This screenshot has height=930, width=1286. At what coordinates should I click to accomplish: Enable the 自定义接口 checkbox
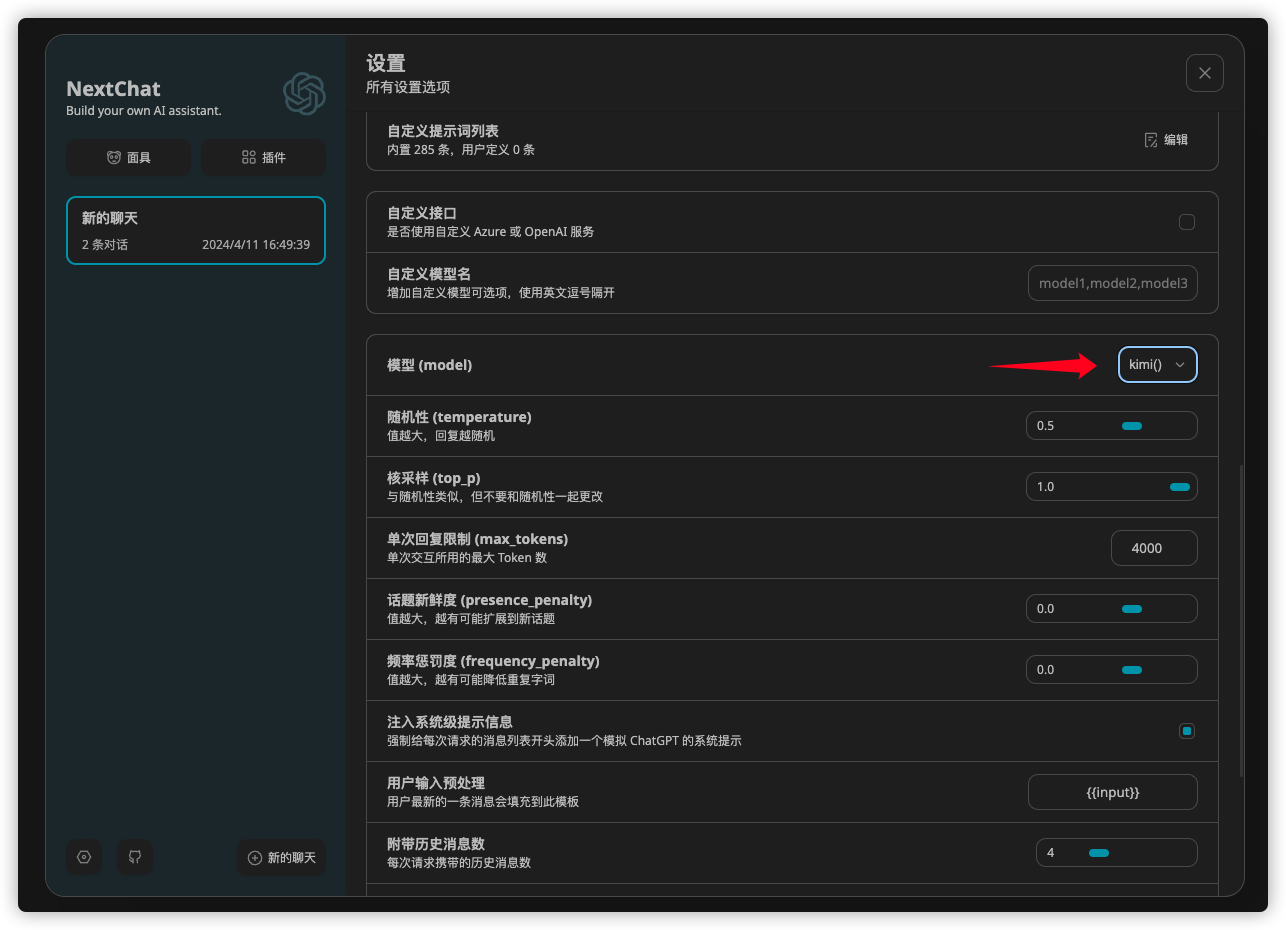1187,222
